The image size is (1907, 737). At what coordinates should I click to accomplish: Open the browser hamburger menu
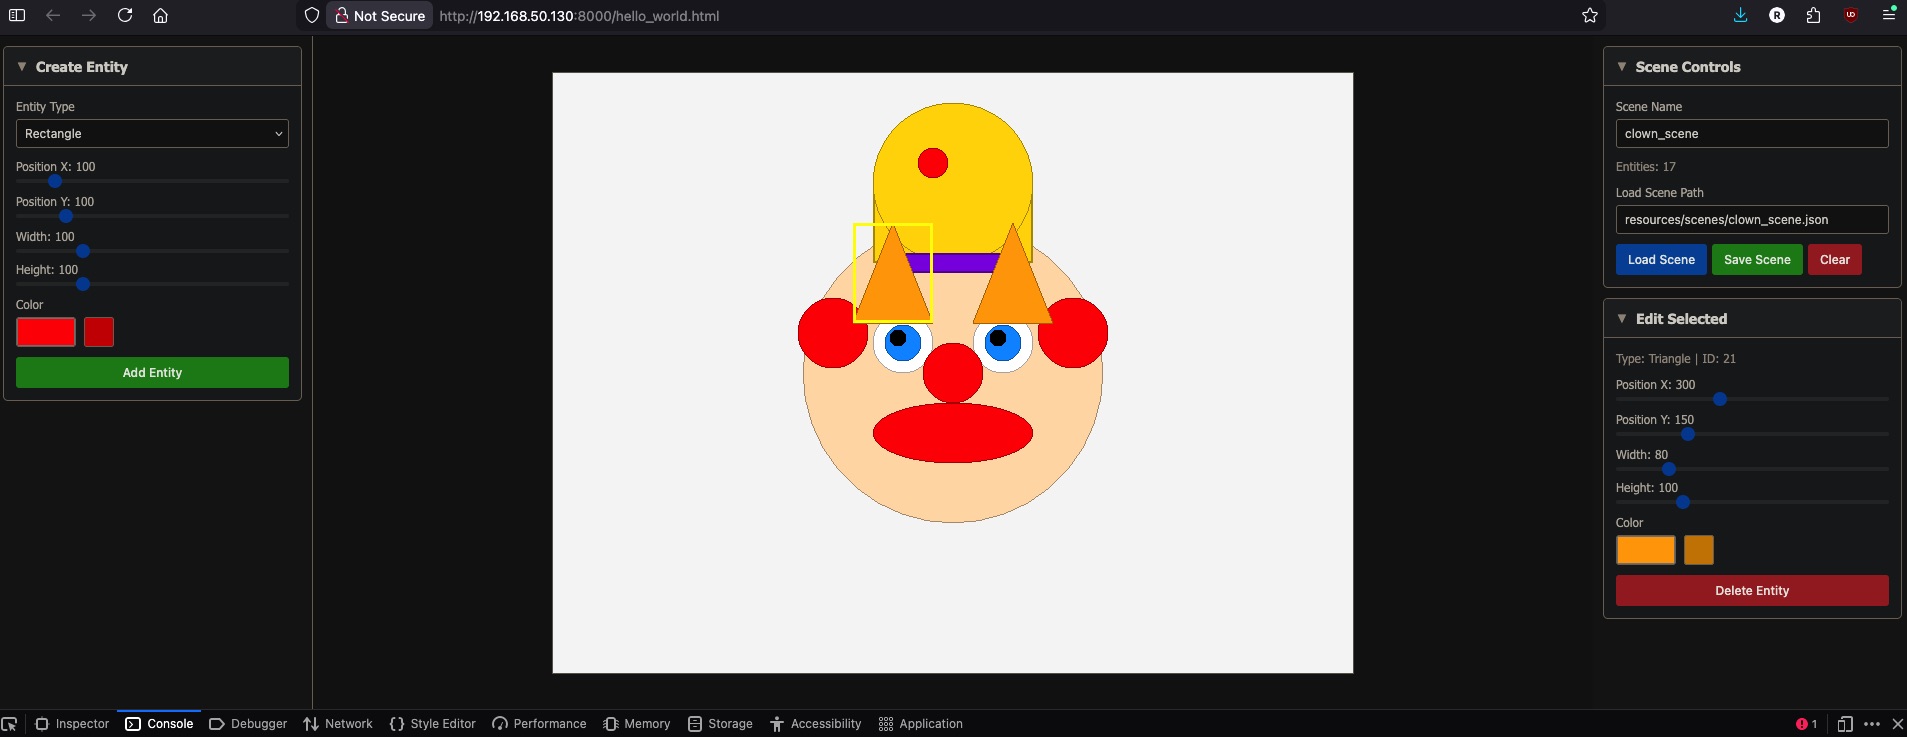coord(1889,15)
